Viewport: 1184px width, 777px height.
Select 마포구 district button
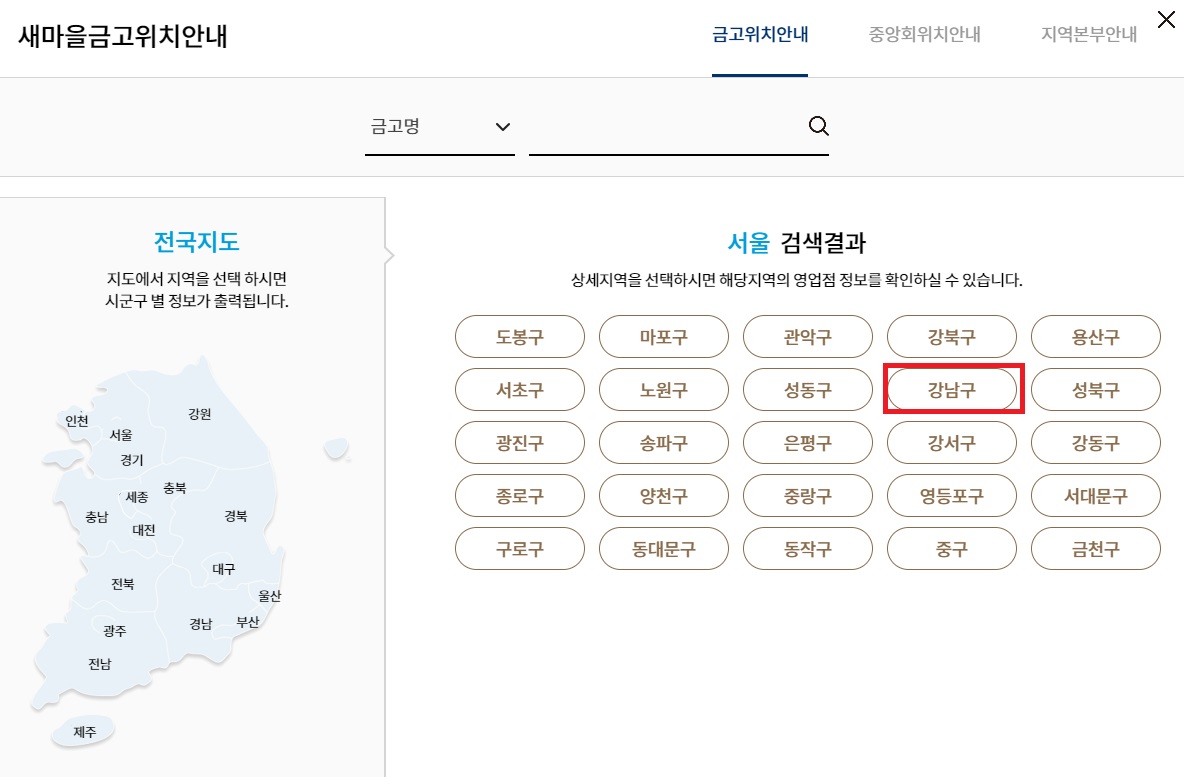[664, 337]
